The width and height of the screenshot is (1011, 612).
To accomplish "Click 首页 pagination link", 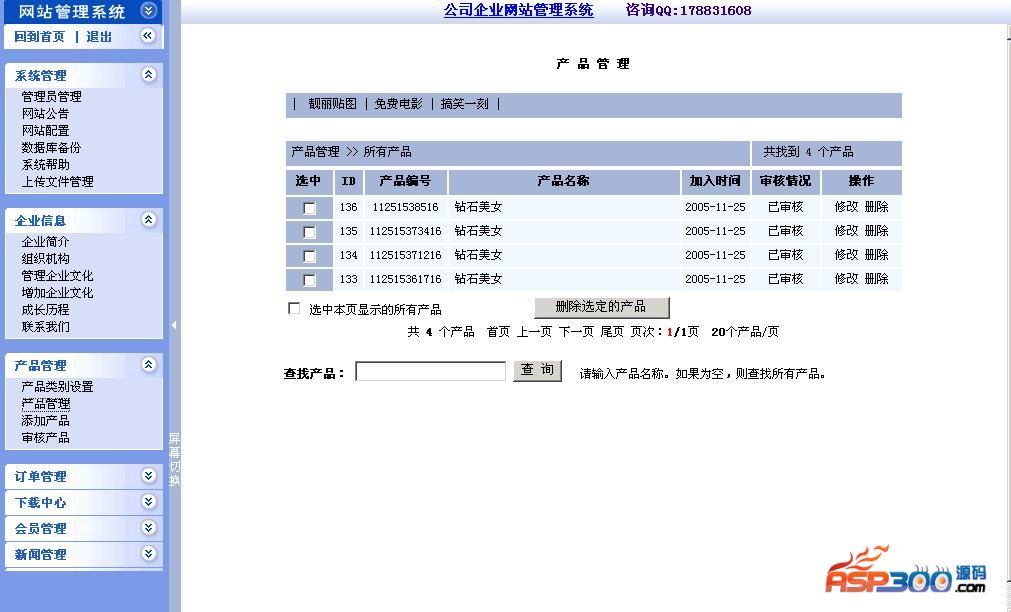I will coord(498,332).
